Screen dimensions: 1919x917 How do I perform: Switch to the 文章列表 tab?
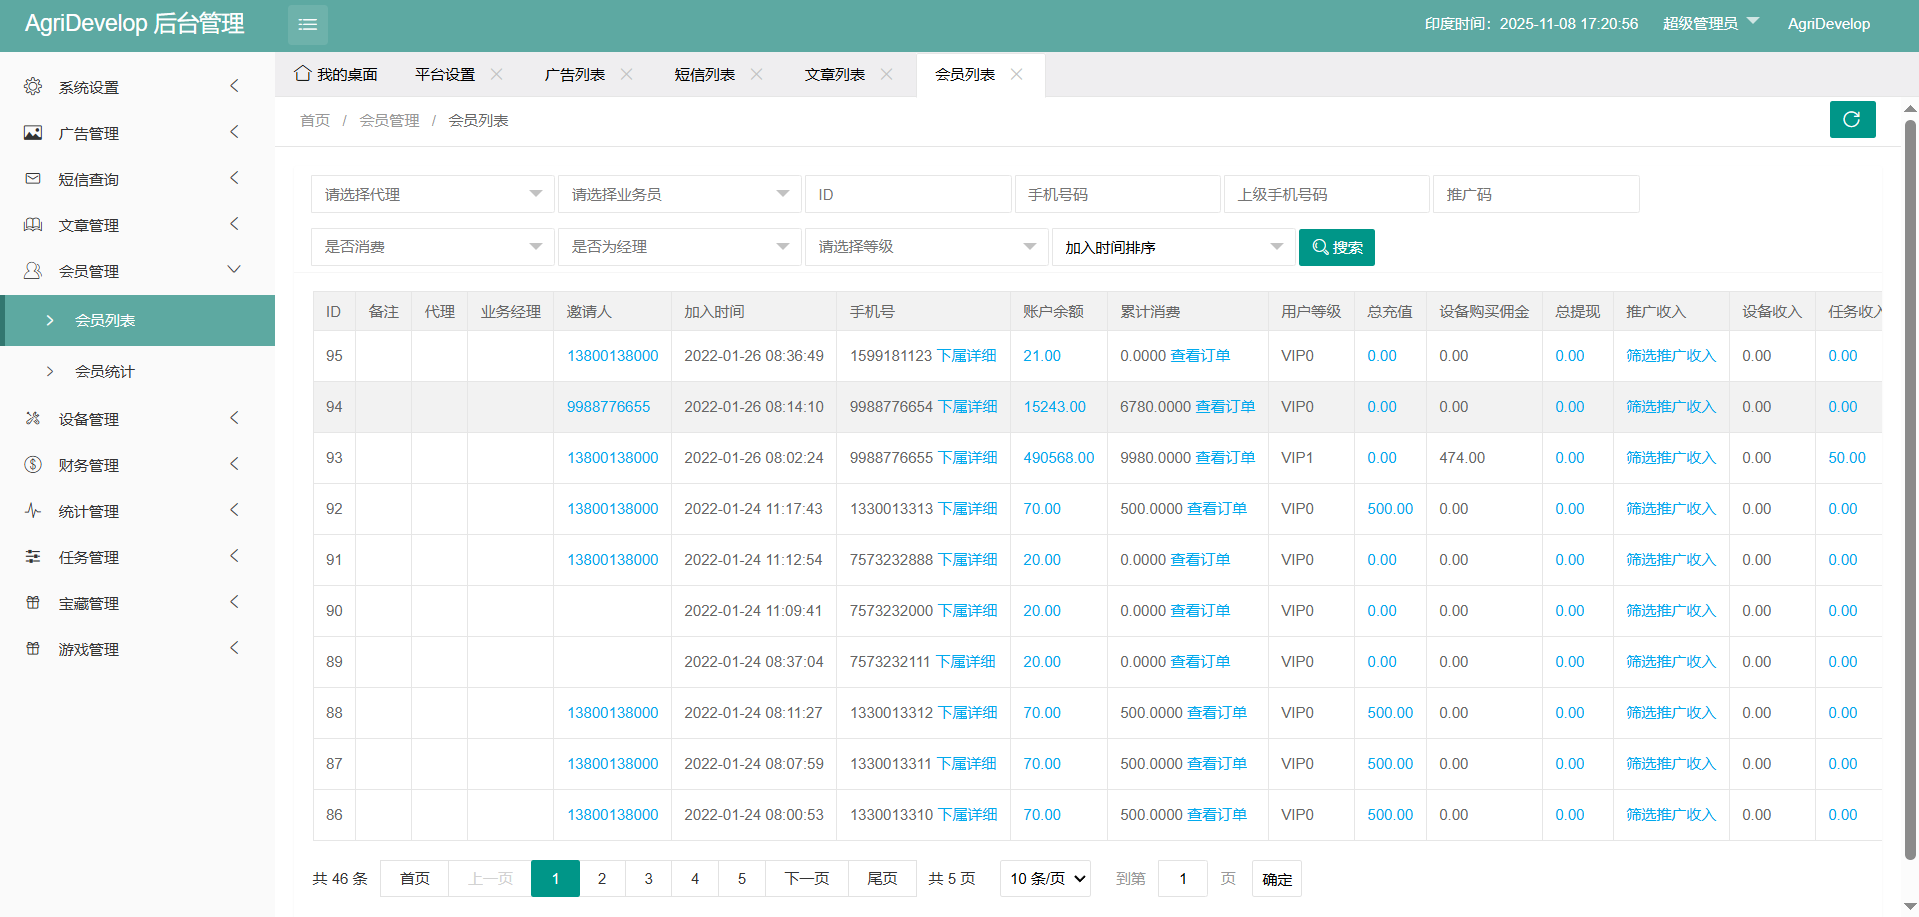[x=834, y=75]
